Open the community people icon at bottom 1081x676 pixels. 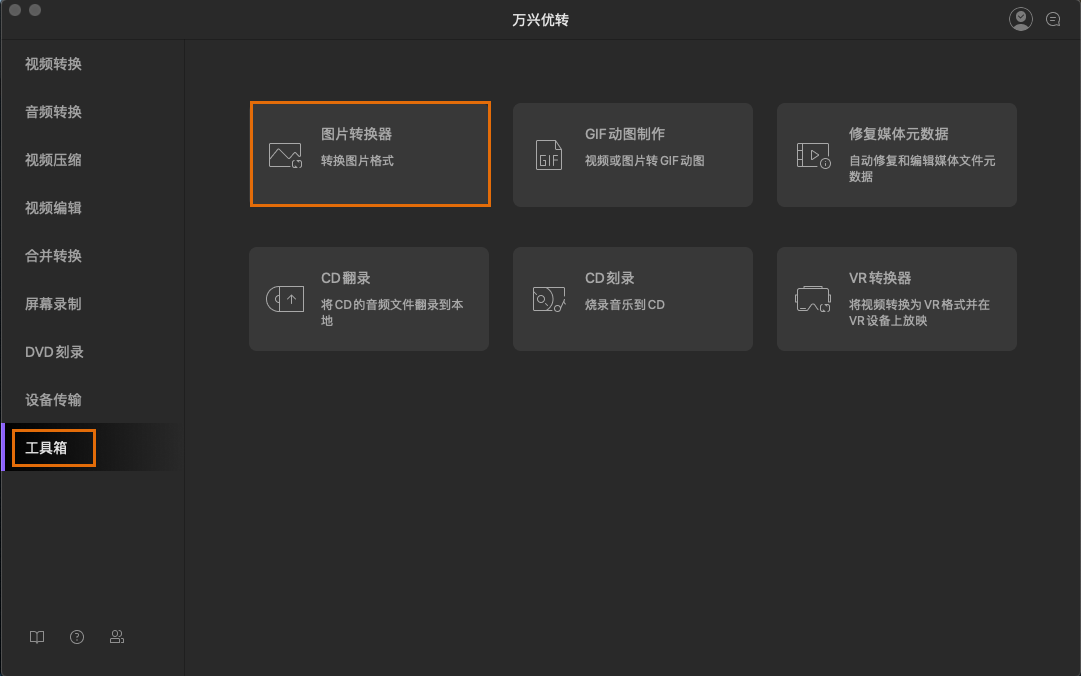[x=117, y=637]
